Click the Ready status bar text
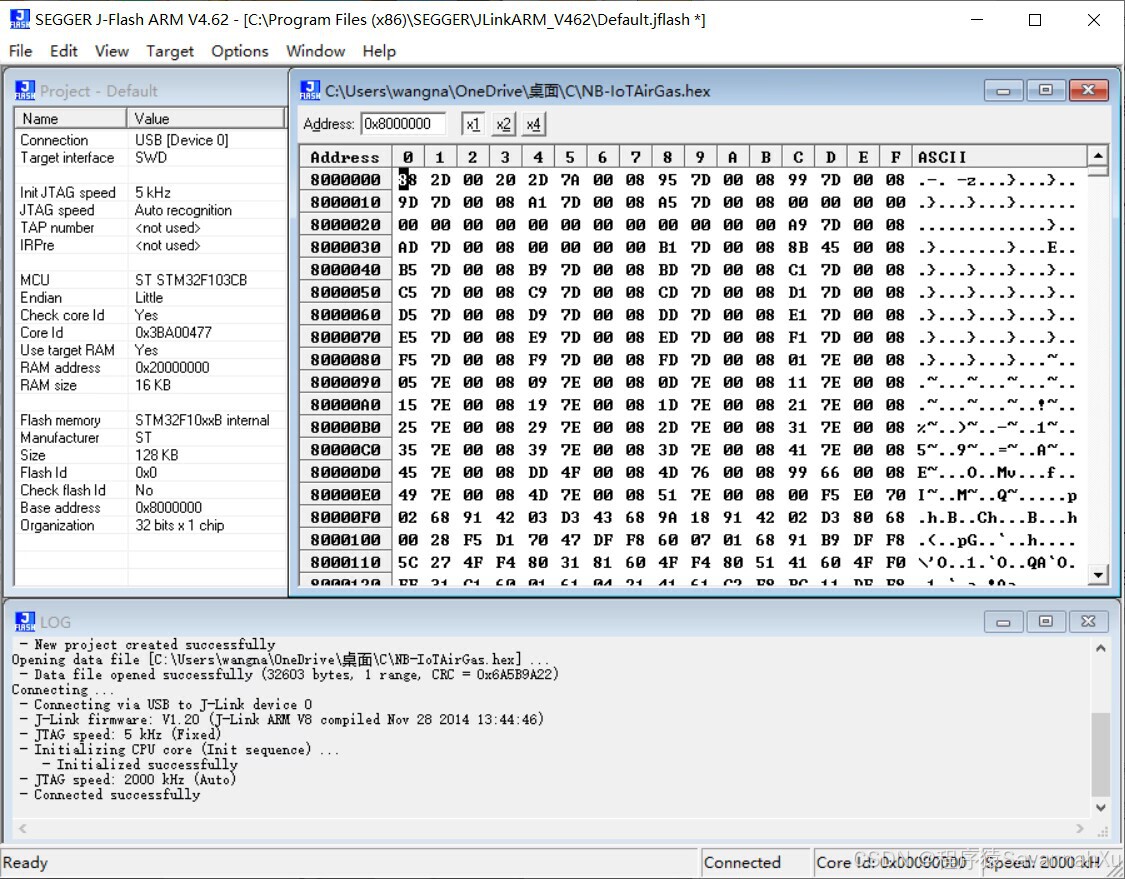This screenshot has height=879, width=1125. [25, 862]
